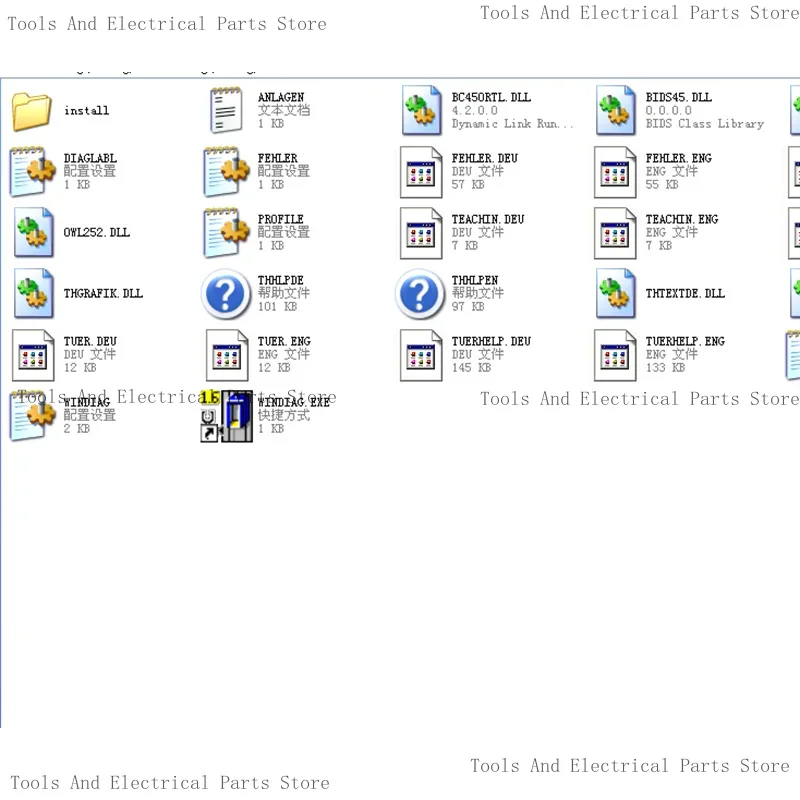Screen dimensions: 800x800
Task: Select the ANLAGEN text document icon
Action: click(226, 110)
